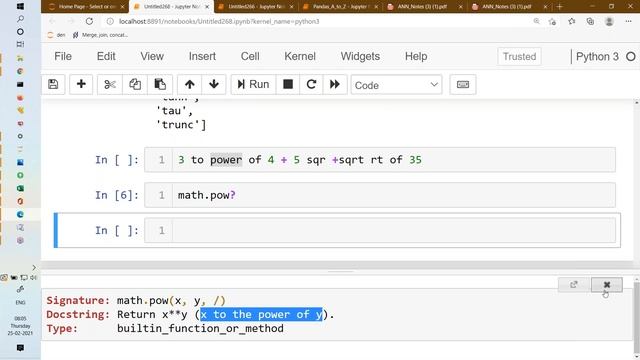
Task: Close the pager help panel
Action: [x=607, y=284]
